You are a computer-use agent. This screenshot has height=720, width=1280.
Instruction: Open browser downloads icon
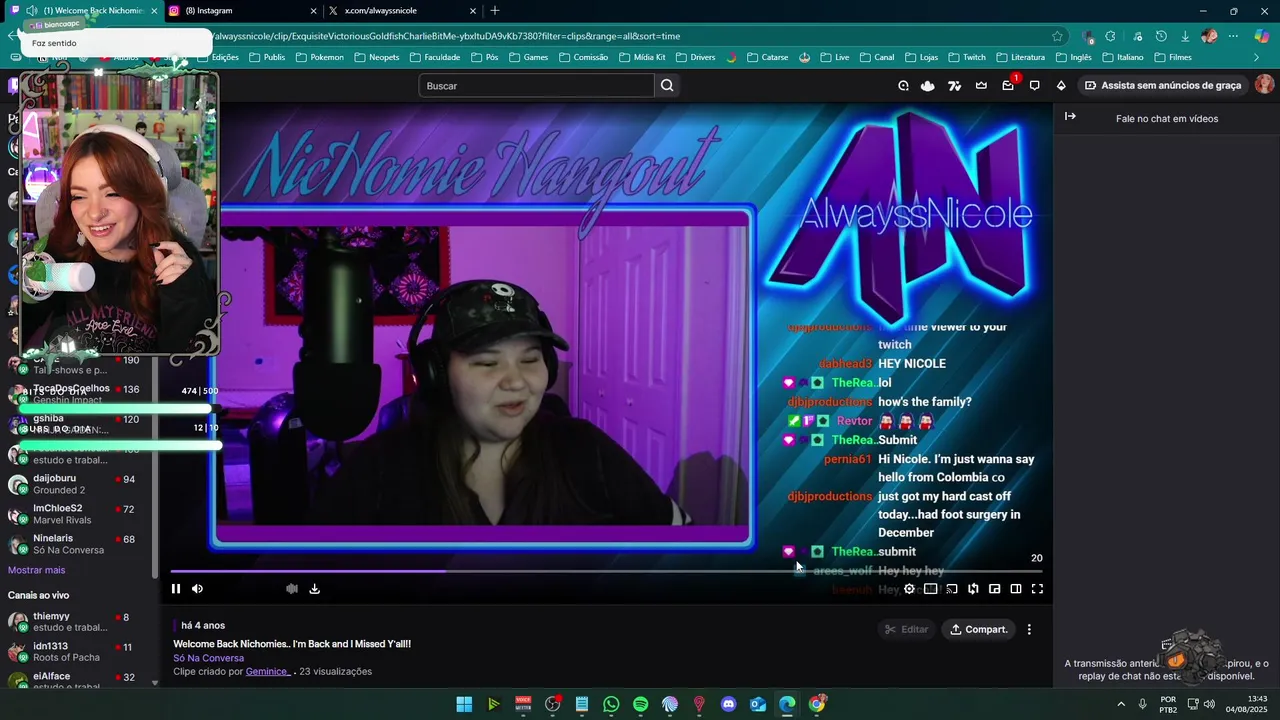[x=1185, y=36]
